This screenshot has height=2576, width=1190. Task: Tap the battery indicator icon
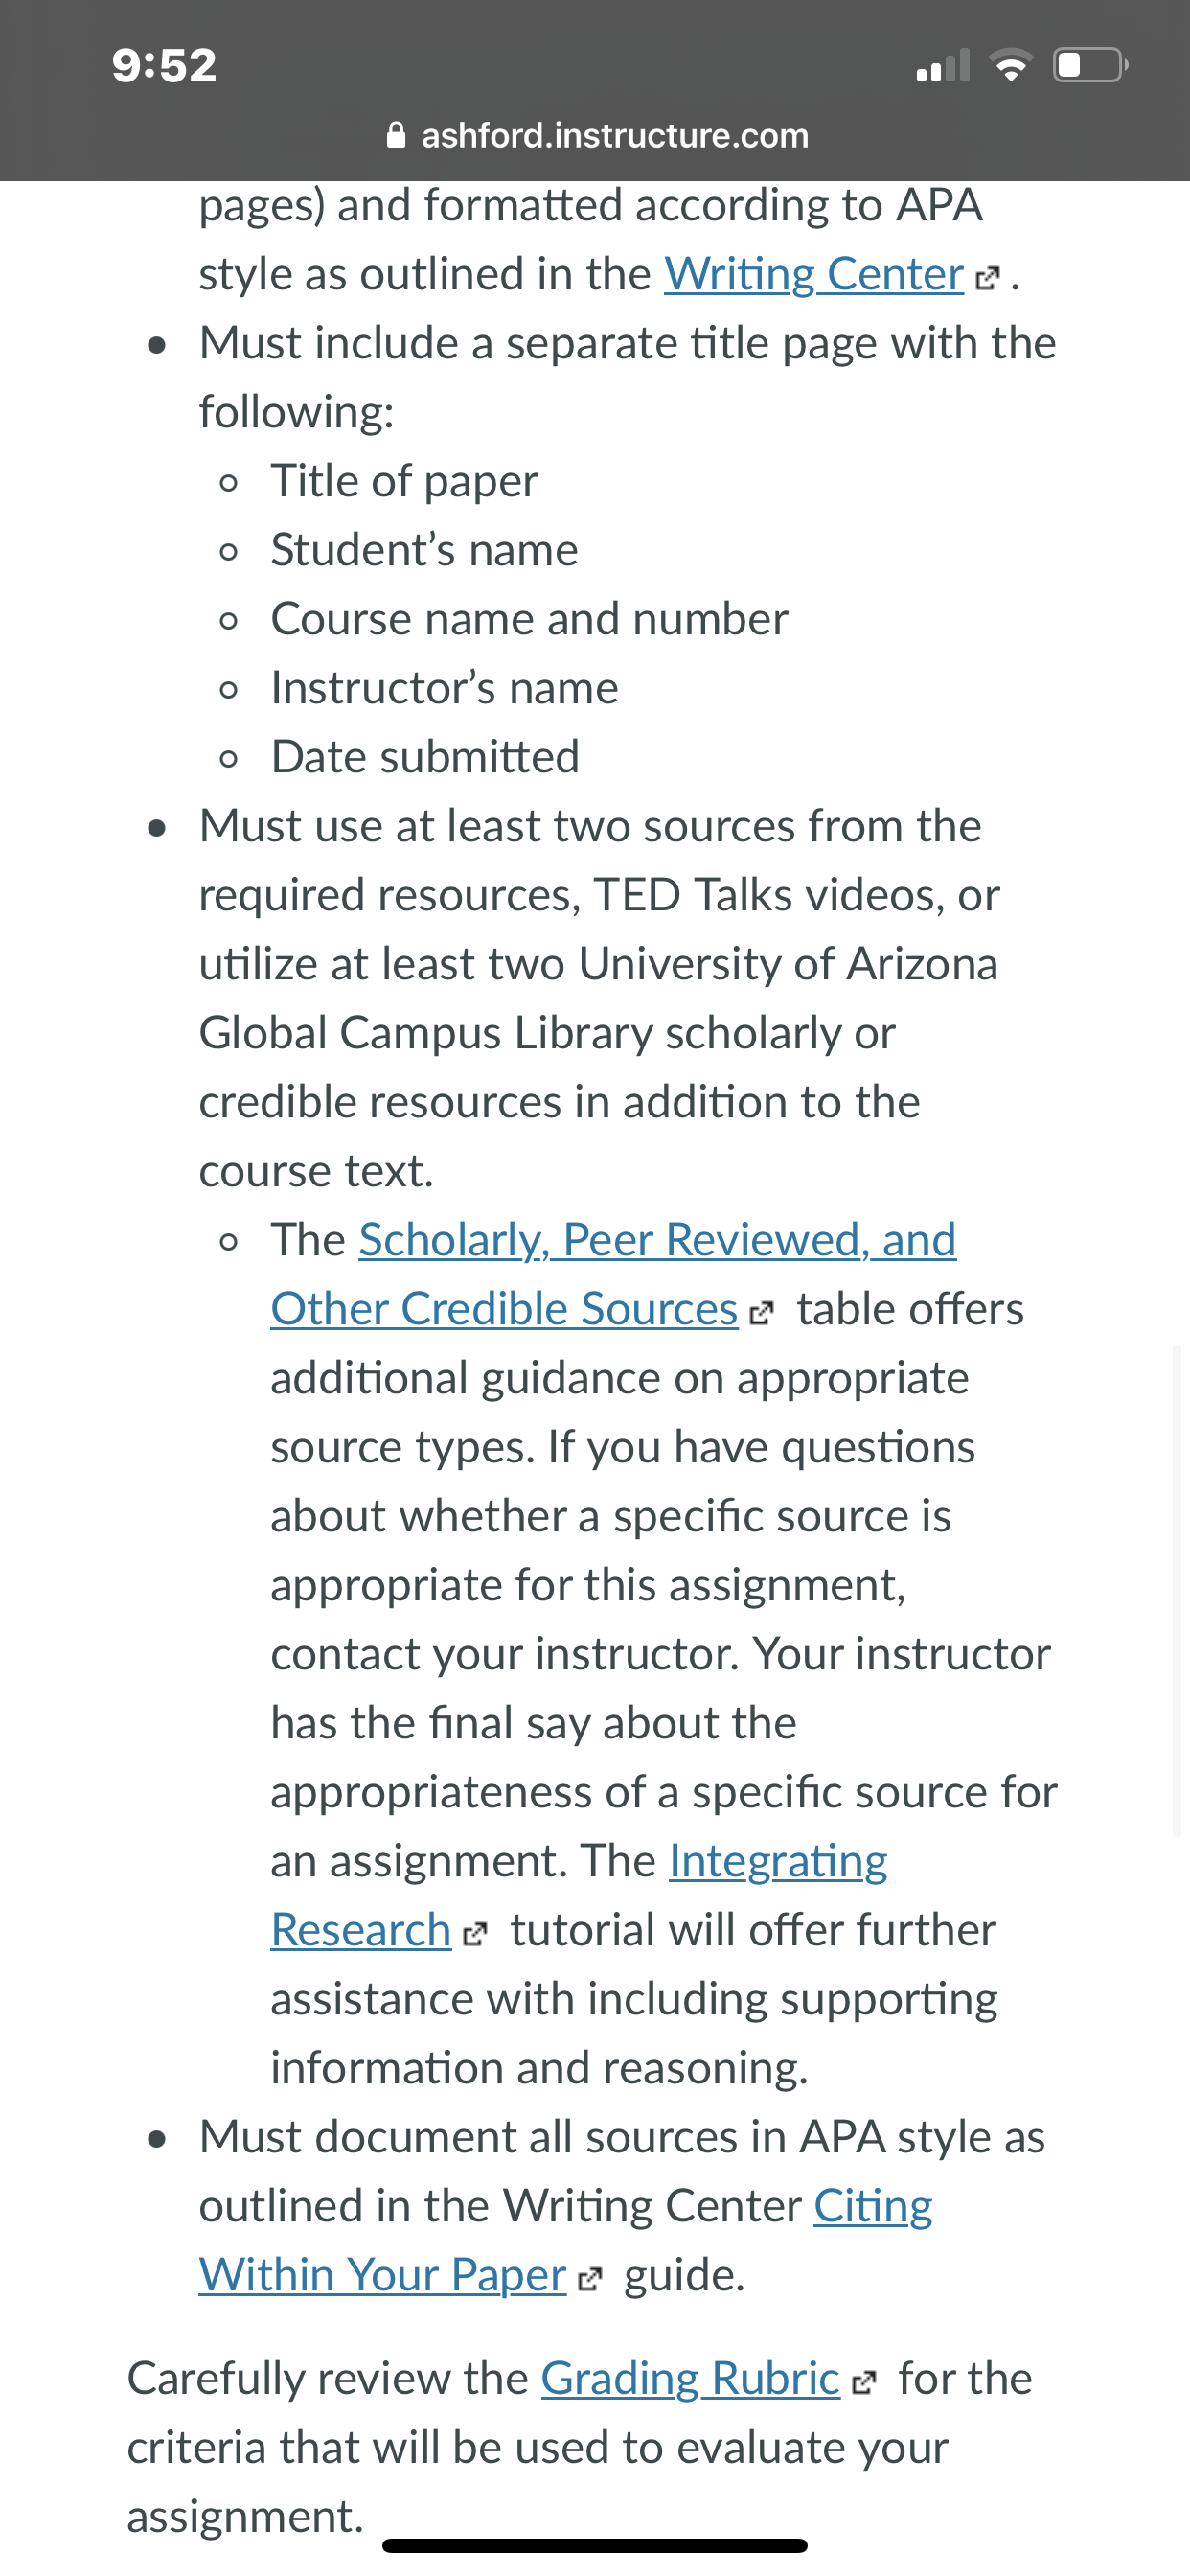[x=1091, y=65]
